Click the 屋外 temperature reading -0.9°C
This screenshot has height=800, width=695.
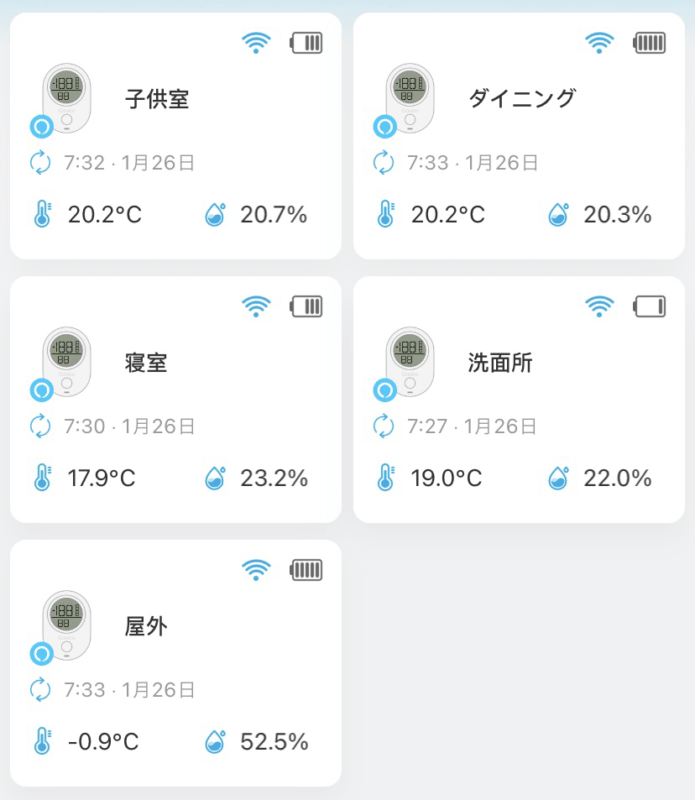coord(103,742)
